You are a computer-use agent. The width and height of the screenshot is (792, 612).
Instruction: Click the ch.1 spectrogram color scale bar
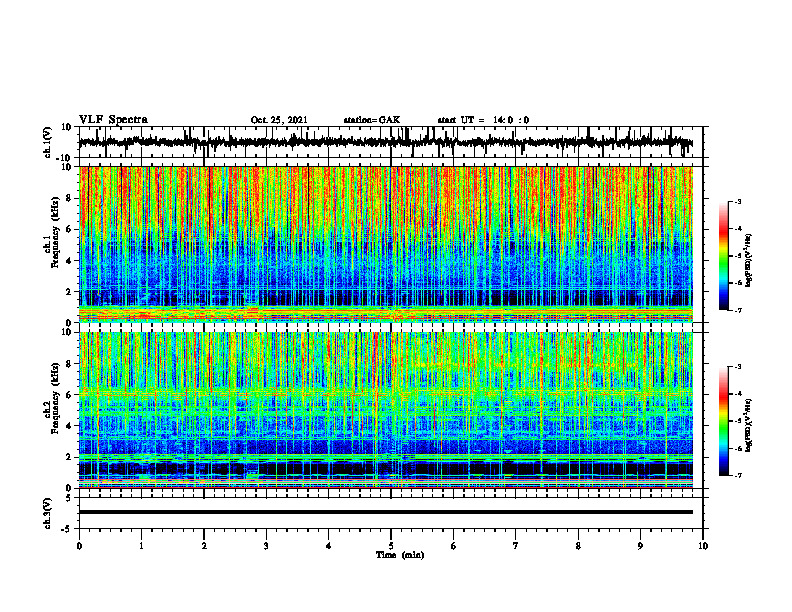pos(723,255)
